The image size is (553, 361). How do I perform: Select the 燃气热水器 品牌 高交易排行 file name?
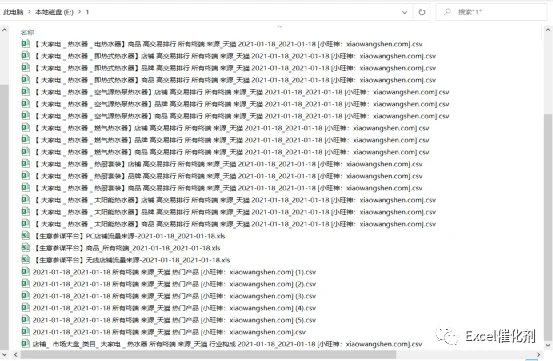pyautogui.click(x=232, y=140)
